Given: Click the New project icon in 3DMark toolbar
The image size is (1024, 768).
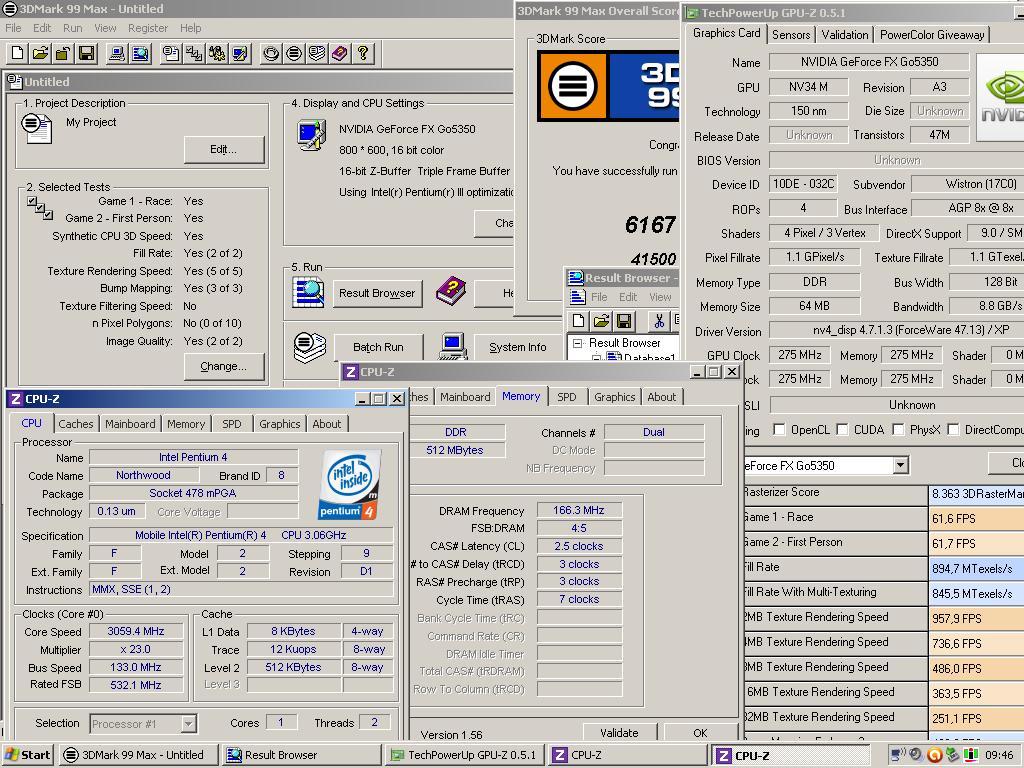Looking at the screenshot, I should point(18,54).
